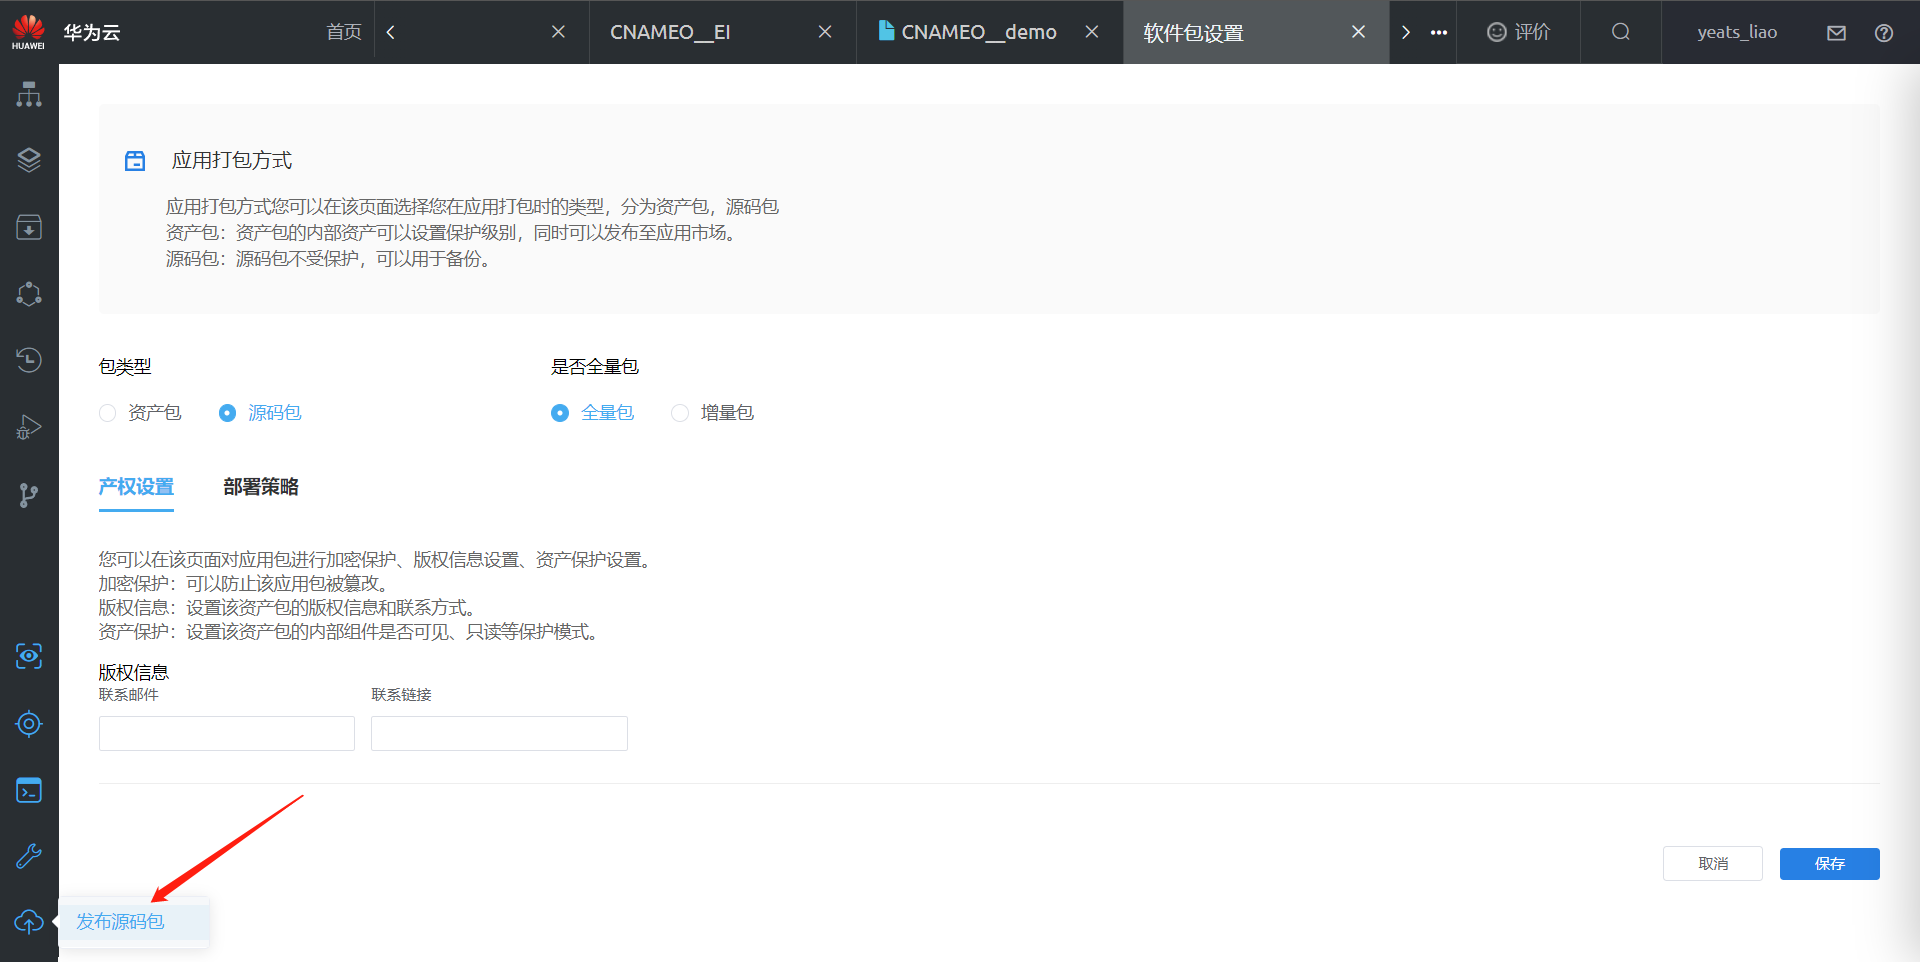Click the 评价 smiley feedback button
1920x962 pixels.
1518,32
